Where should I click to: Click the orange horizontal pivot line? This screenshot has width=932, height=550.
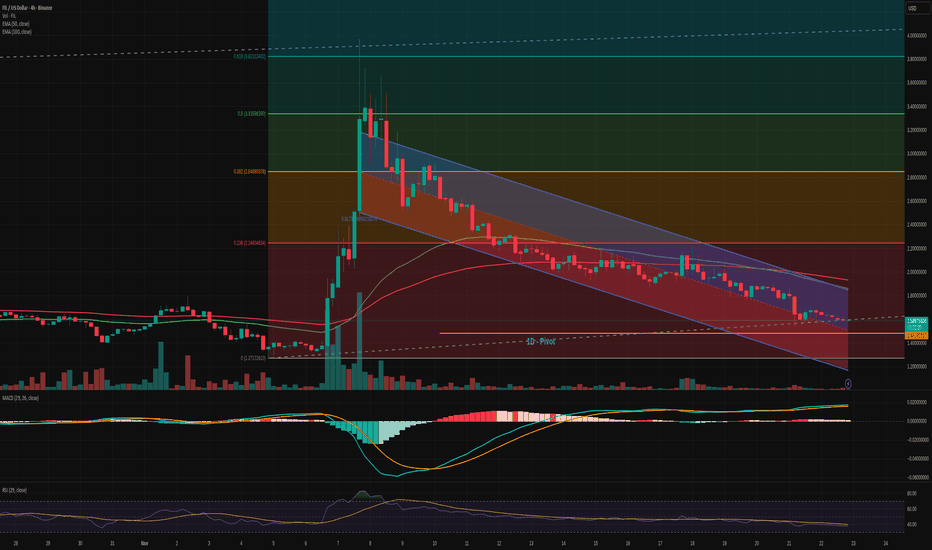[650, 333]
